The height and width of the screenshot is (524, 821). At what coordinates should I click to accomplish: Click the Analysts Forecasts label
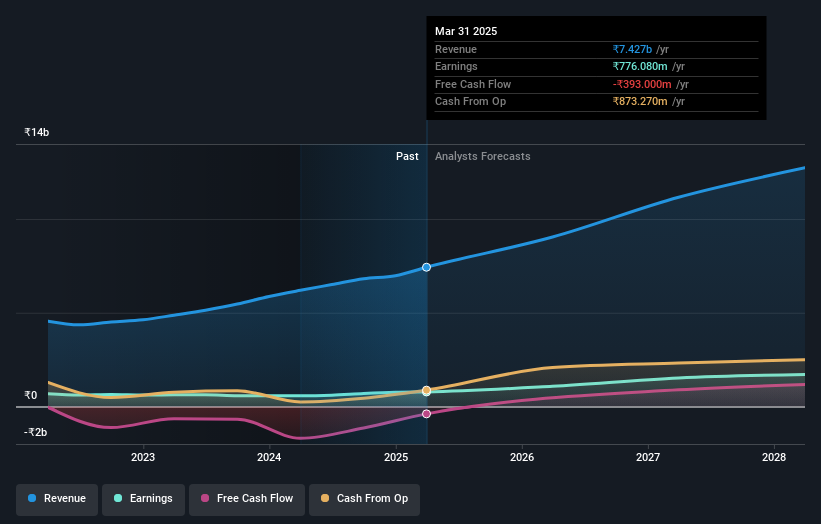coord(483,156)
